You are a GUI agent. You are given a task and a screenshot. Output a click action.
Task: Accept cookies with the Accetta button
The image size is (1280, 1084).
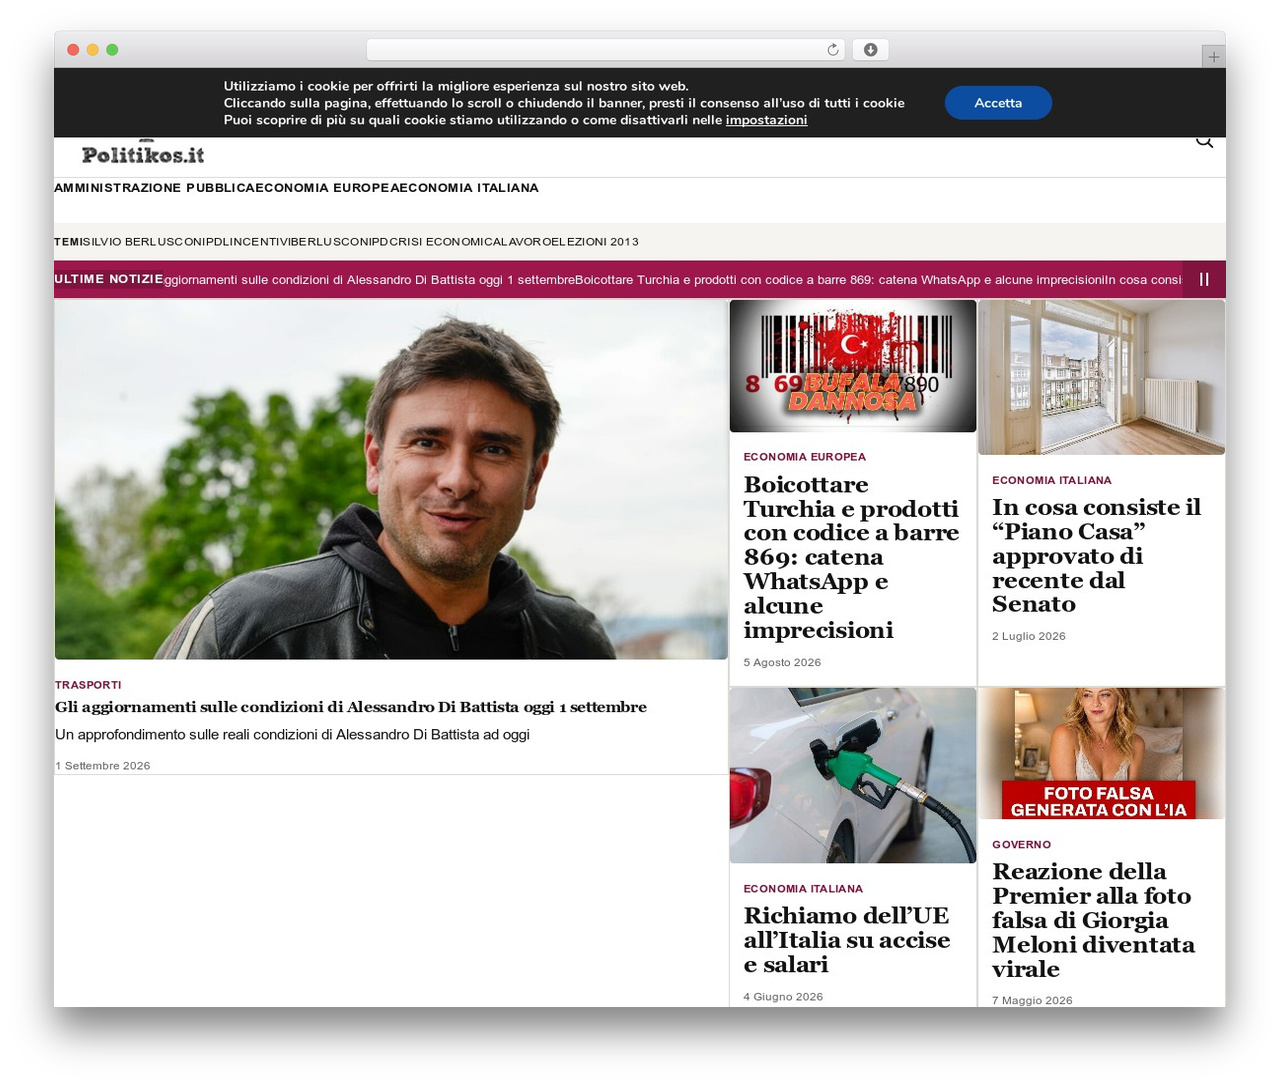pyautogui.click(x=998, y=103)
